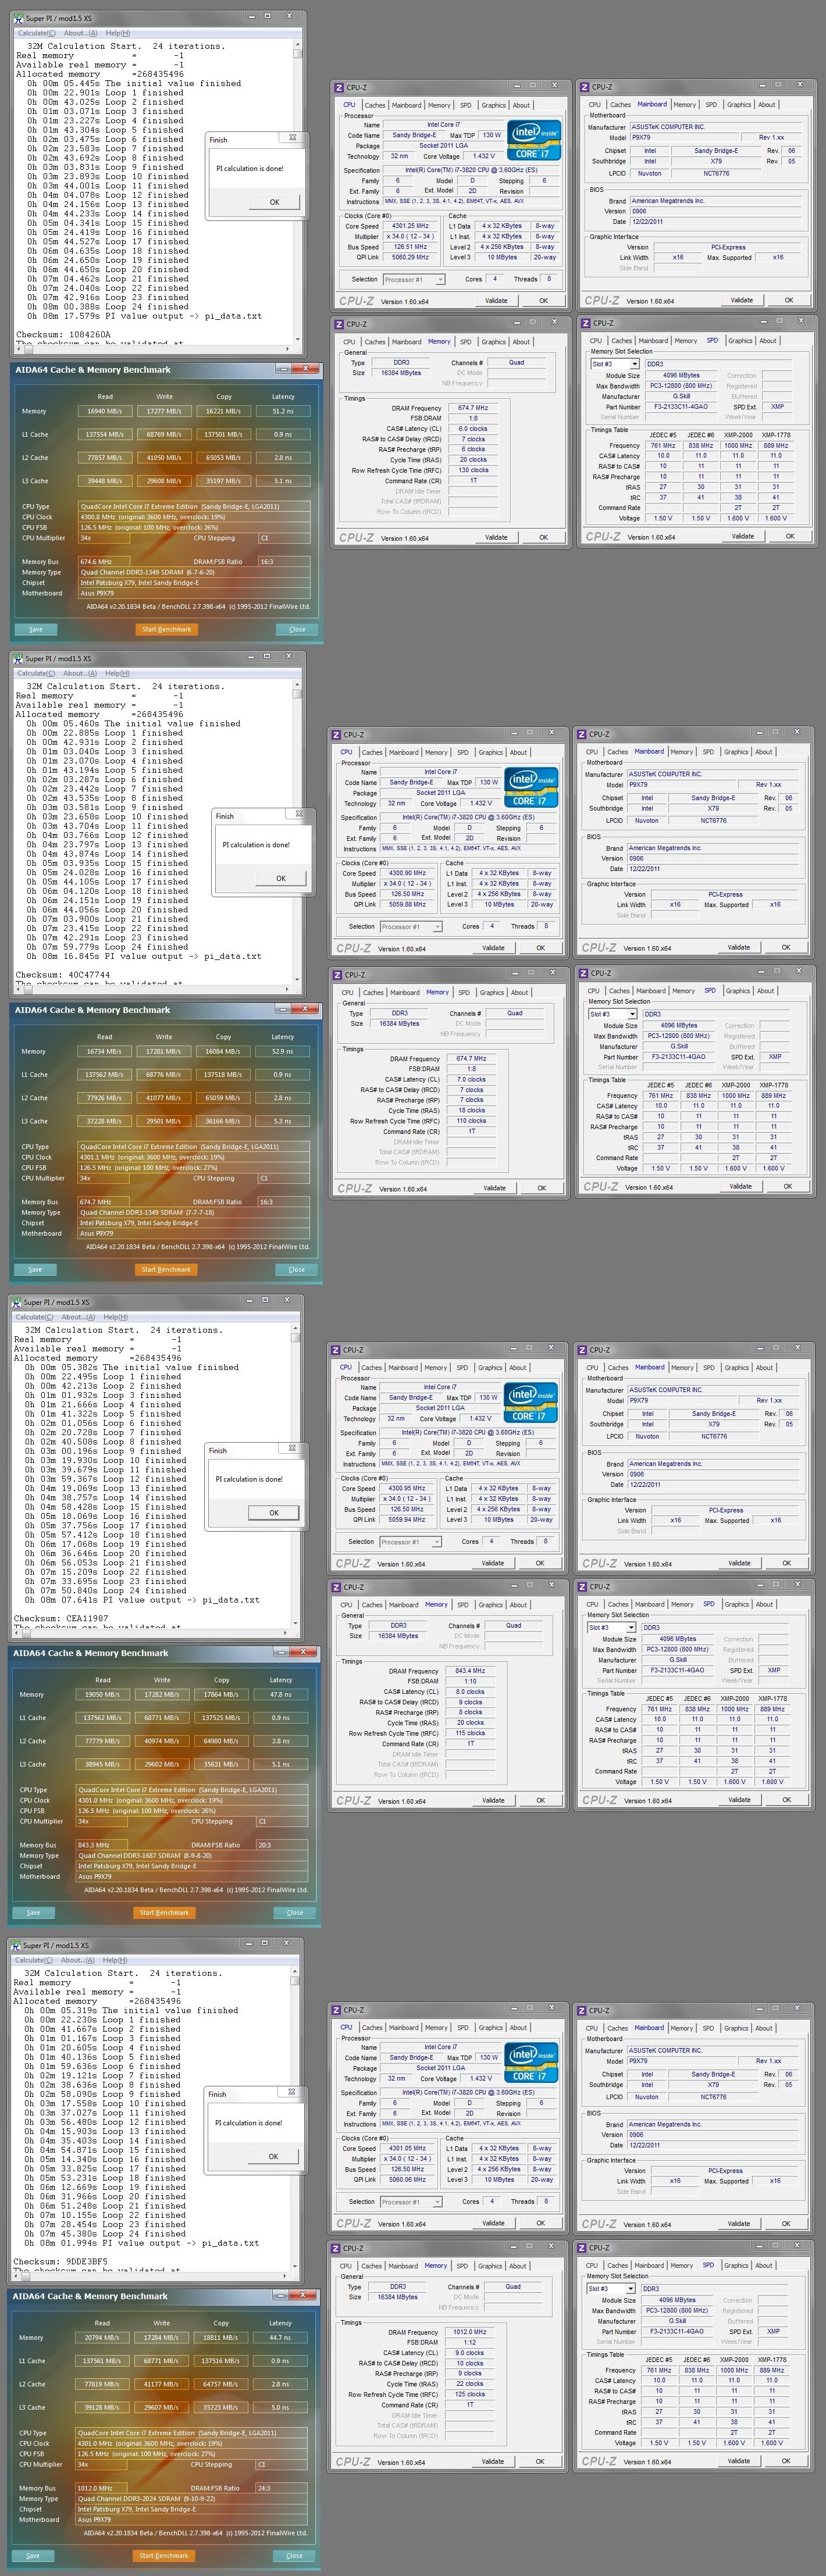Click scroll-up arrow in Super PI with checksum 1084260A
Screen dimensions: 826x2576
pyautogui.click(x=298, y=45)
